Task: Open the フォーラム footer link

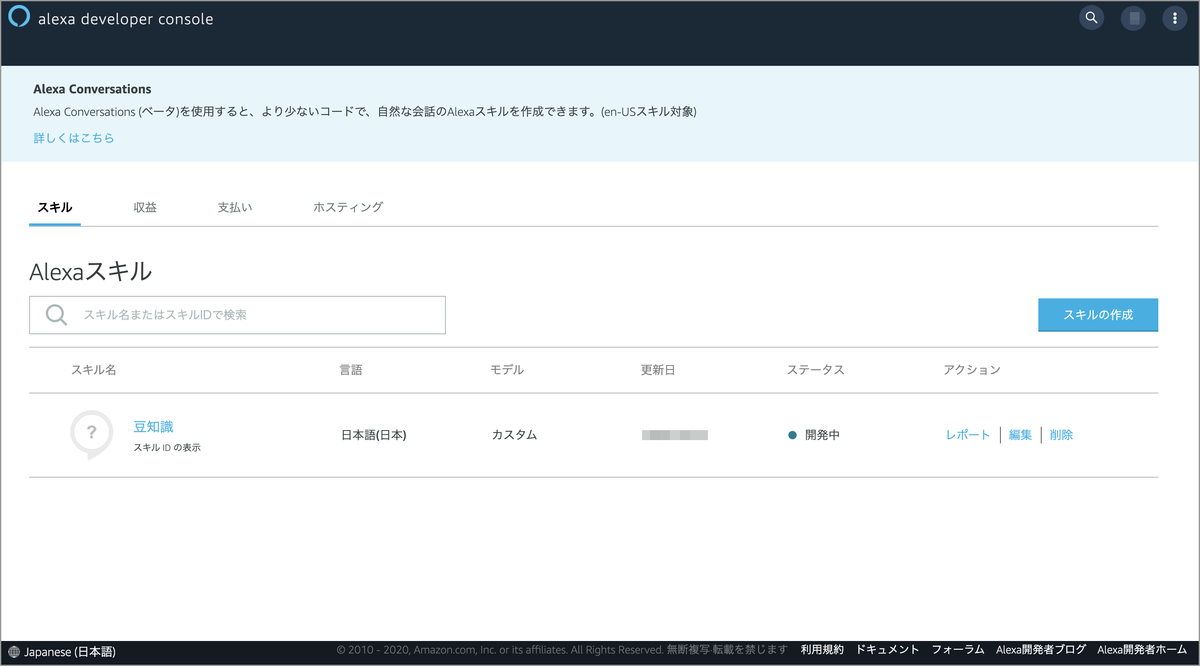Action: click(958, 650)
